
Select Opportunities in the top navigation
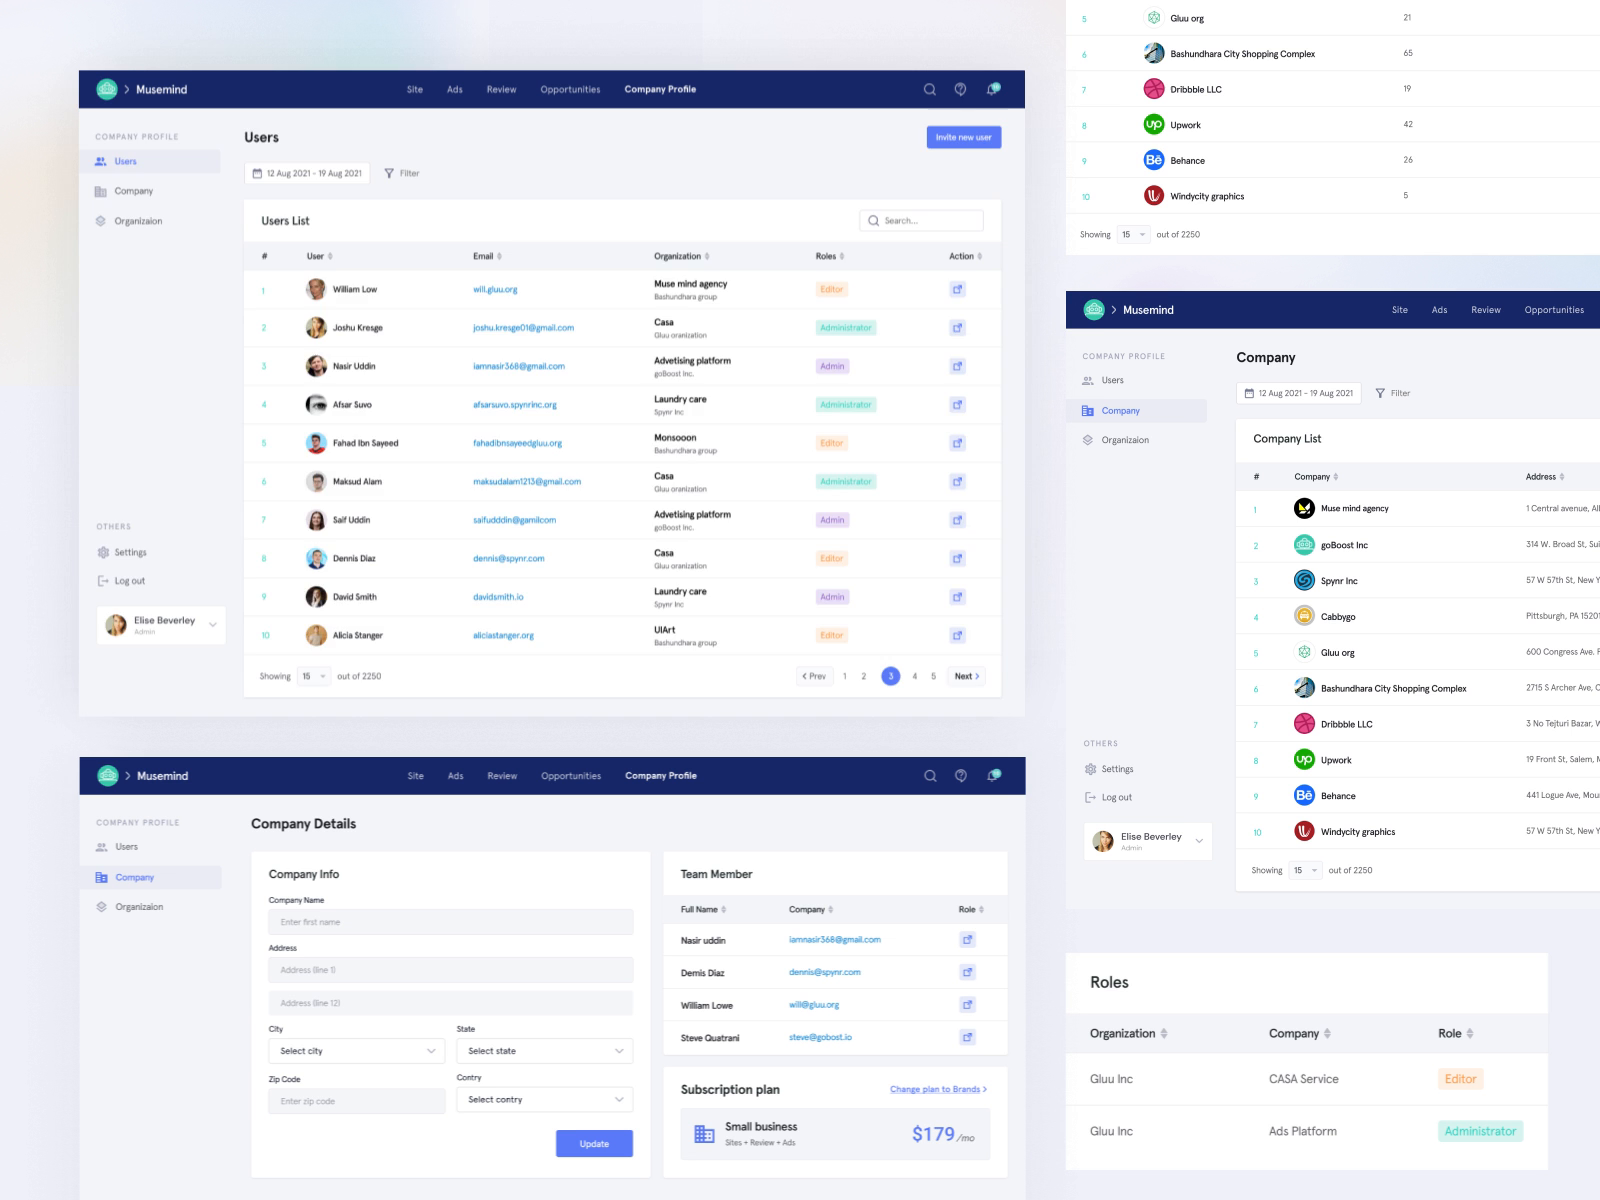pos(569,89)
